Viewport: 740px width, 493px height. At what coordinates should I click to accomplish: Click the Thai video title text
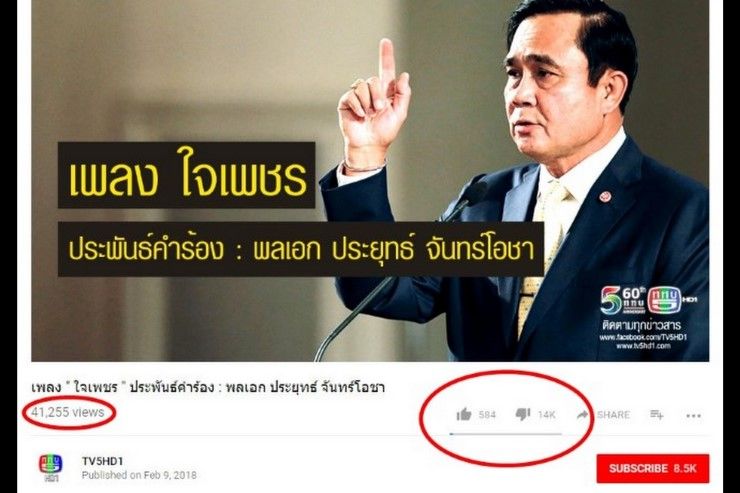pyautogui.click(x=208, y=387)
